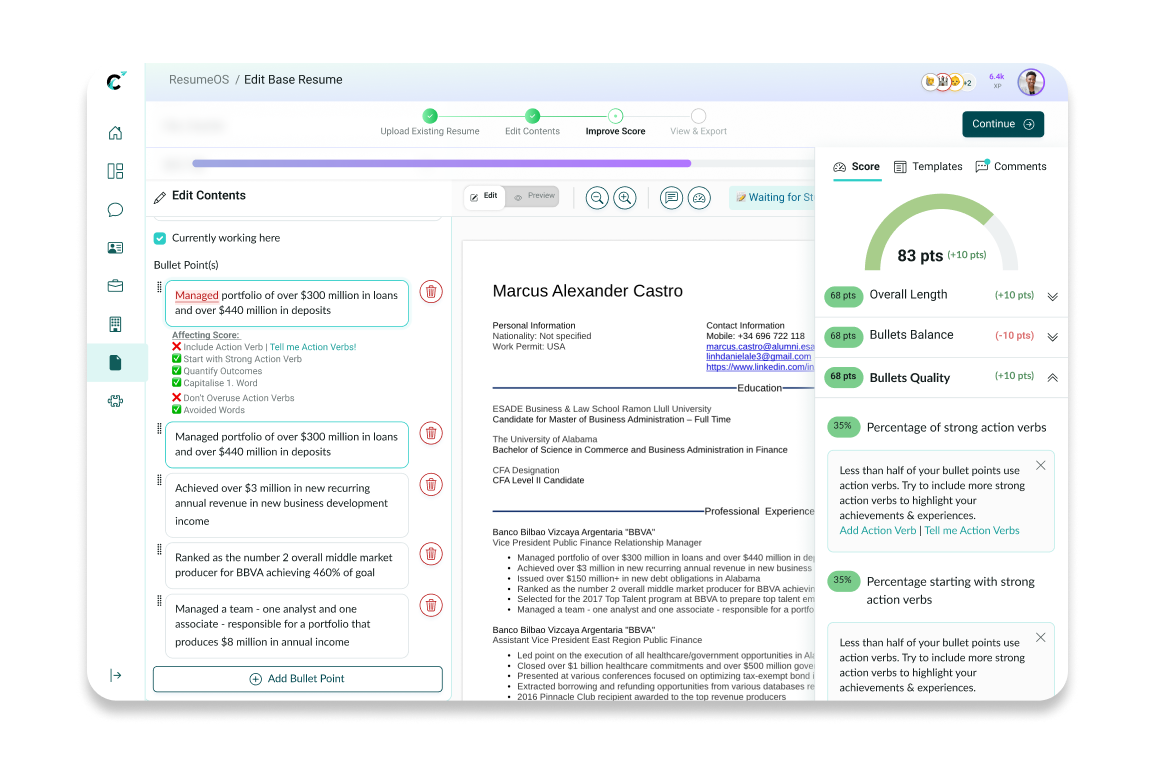
Task: Click the 83 pts score gauge
Action: pos(942,233)
